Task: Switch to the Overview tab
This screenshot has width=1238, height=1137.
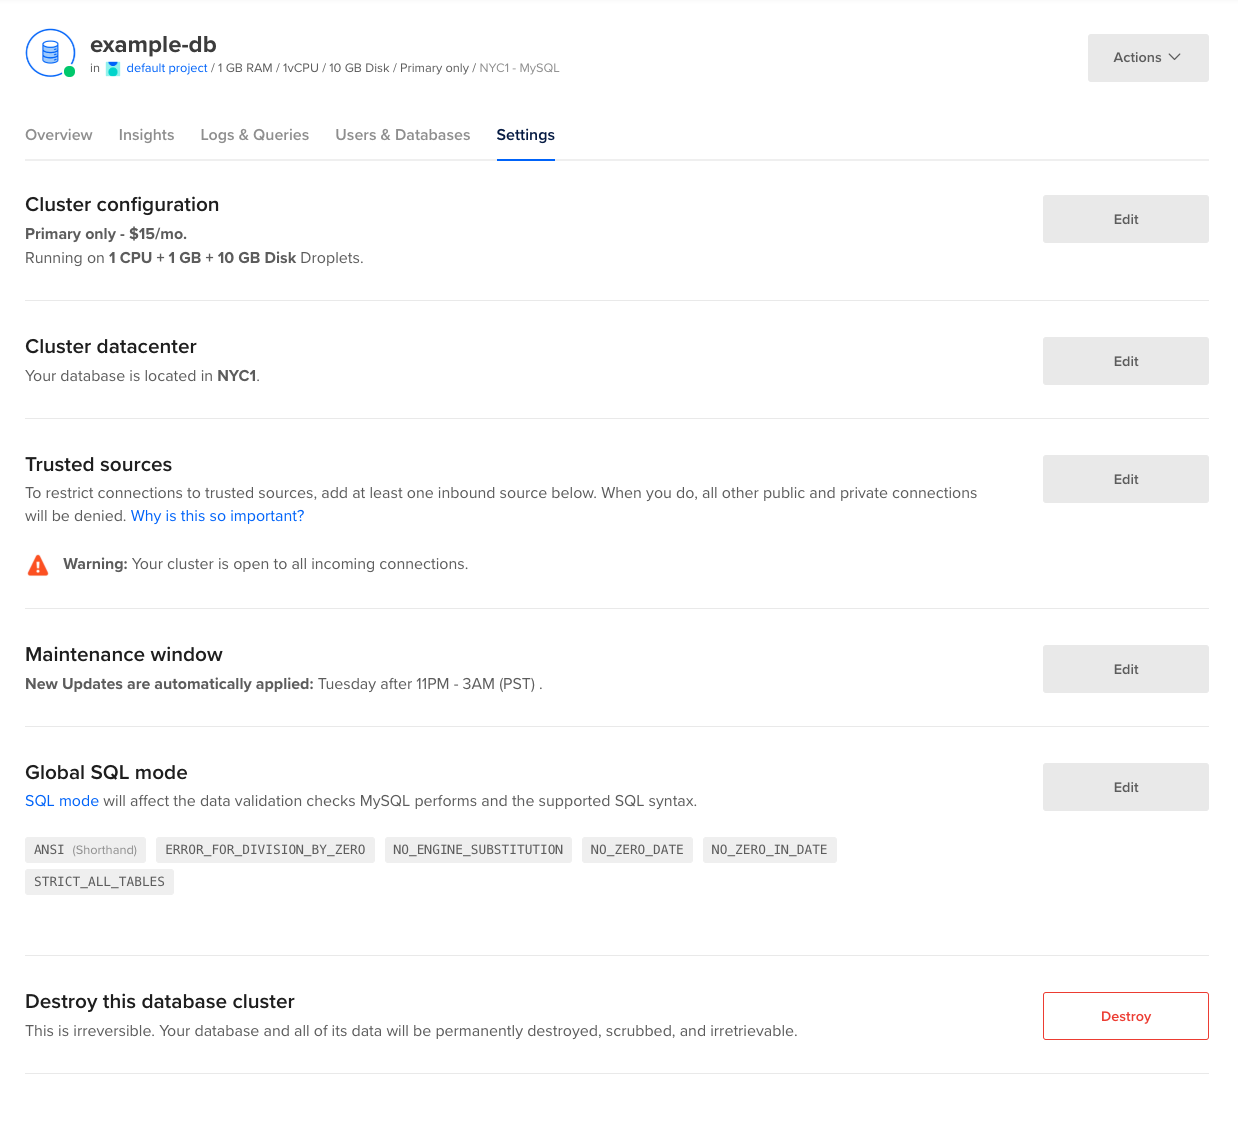Action: click(x=58, y=135)
